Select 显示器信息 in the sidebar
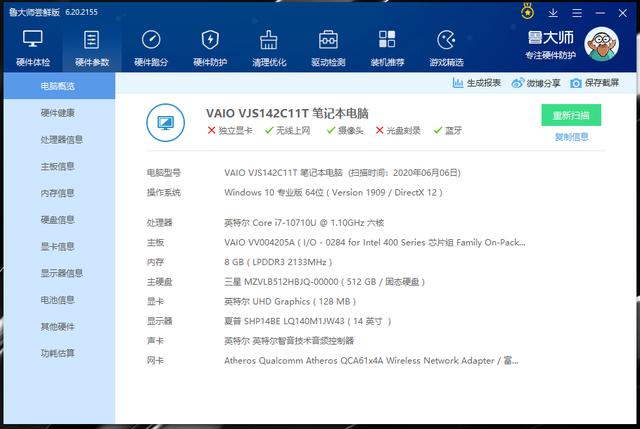The height and width of the screenshot is (429, 640). (x=59, y=273)
